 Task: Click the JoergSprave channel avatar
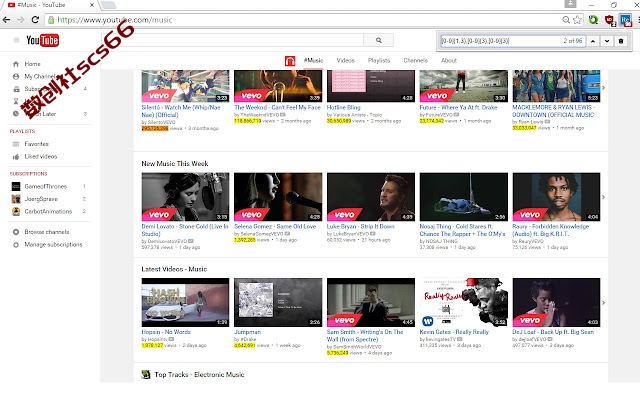point(16,199)
